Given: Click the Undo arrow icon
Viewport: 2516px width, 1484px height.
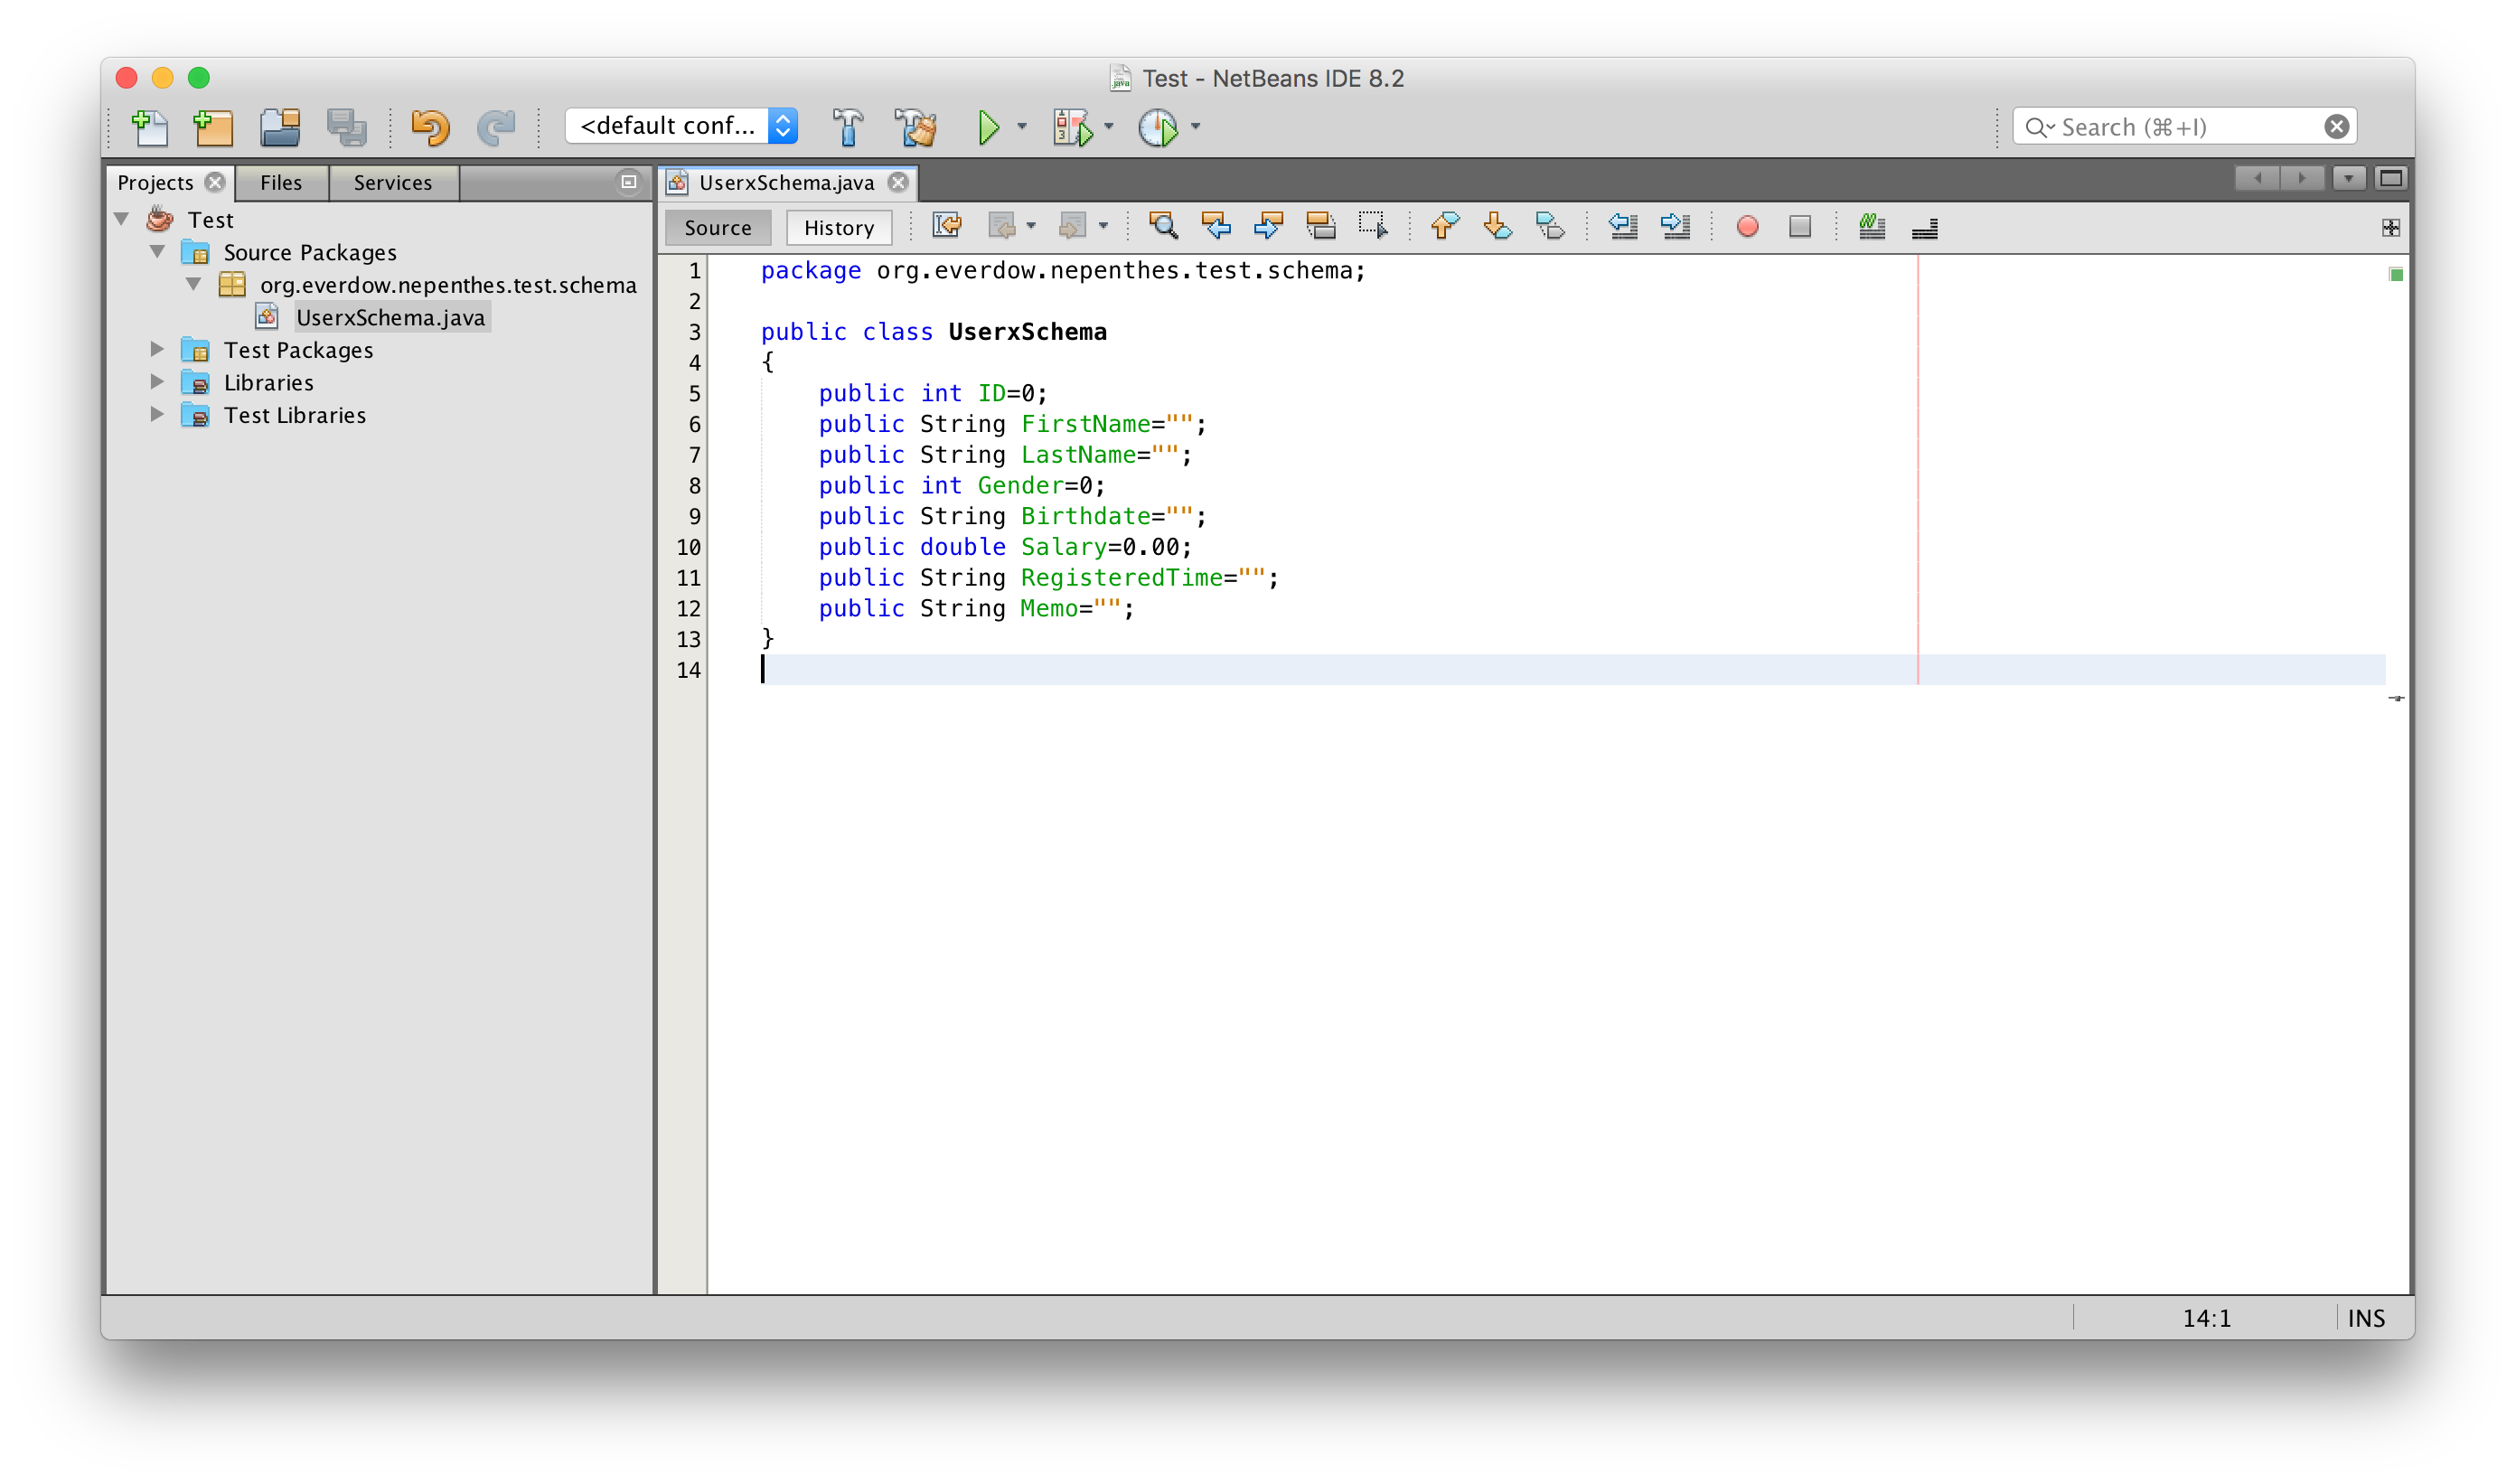Looking at the screenshot, I should (x=430, y=127).
